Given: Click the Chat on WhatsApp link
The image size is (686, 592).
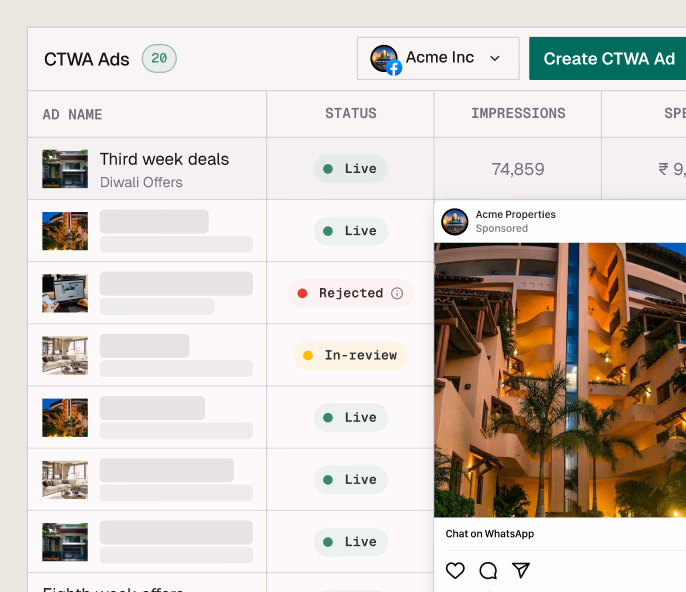Looking at the screenshot, I should [490, 534].
